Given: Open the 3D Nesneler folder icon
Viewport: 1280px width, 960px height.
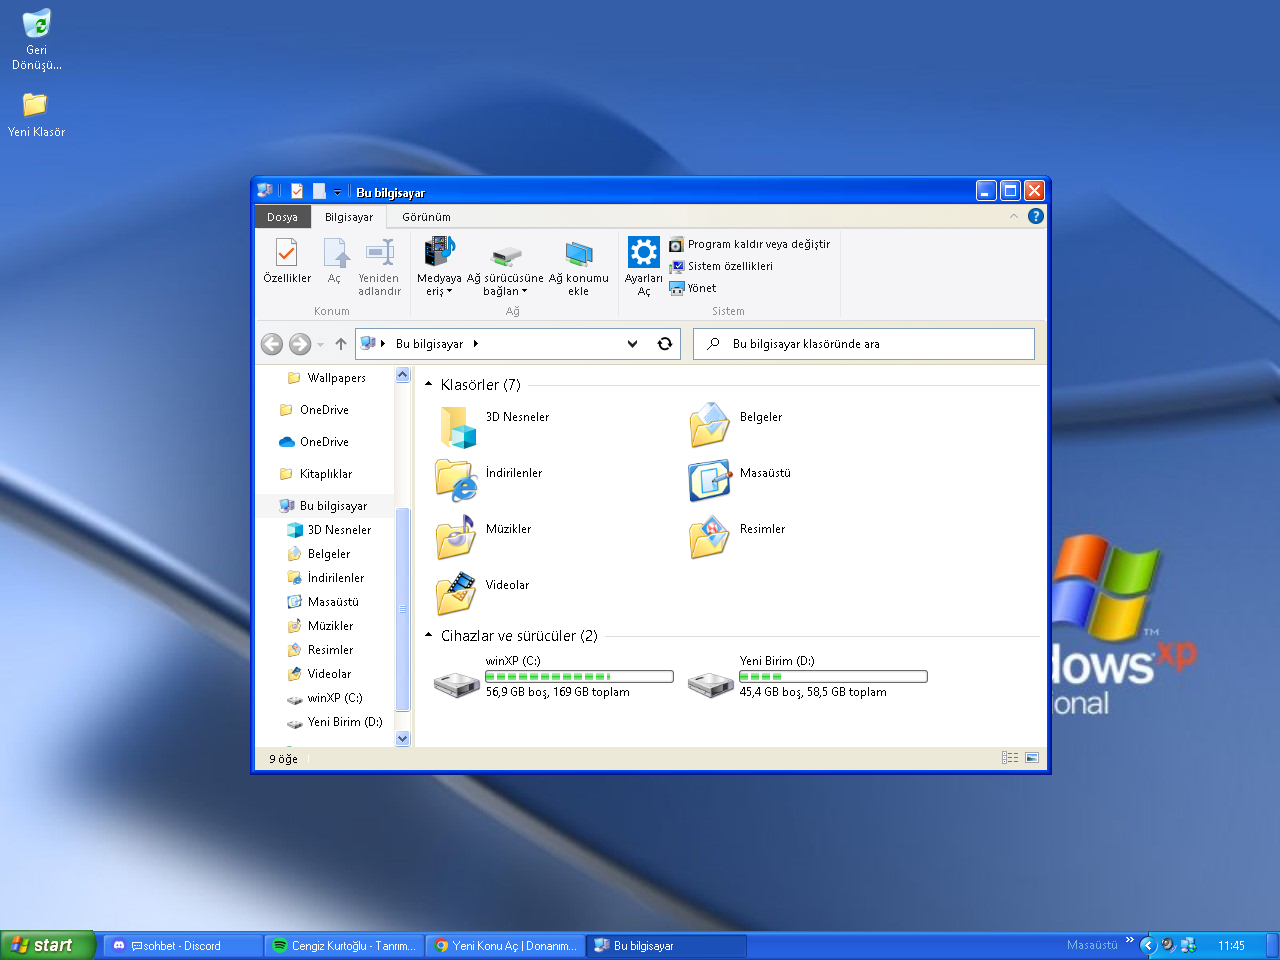Looking at the screenshot, I should coord(457,427).
